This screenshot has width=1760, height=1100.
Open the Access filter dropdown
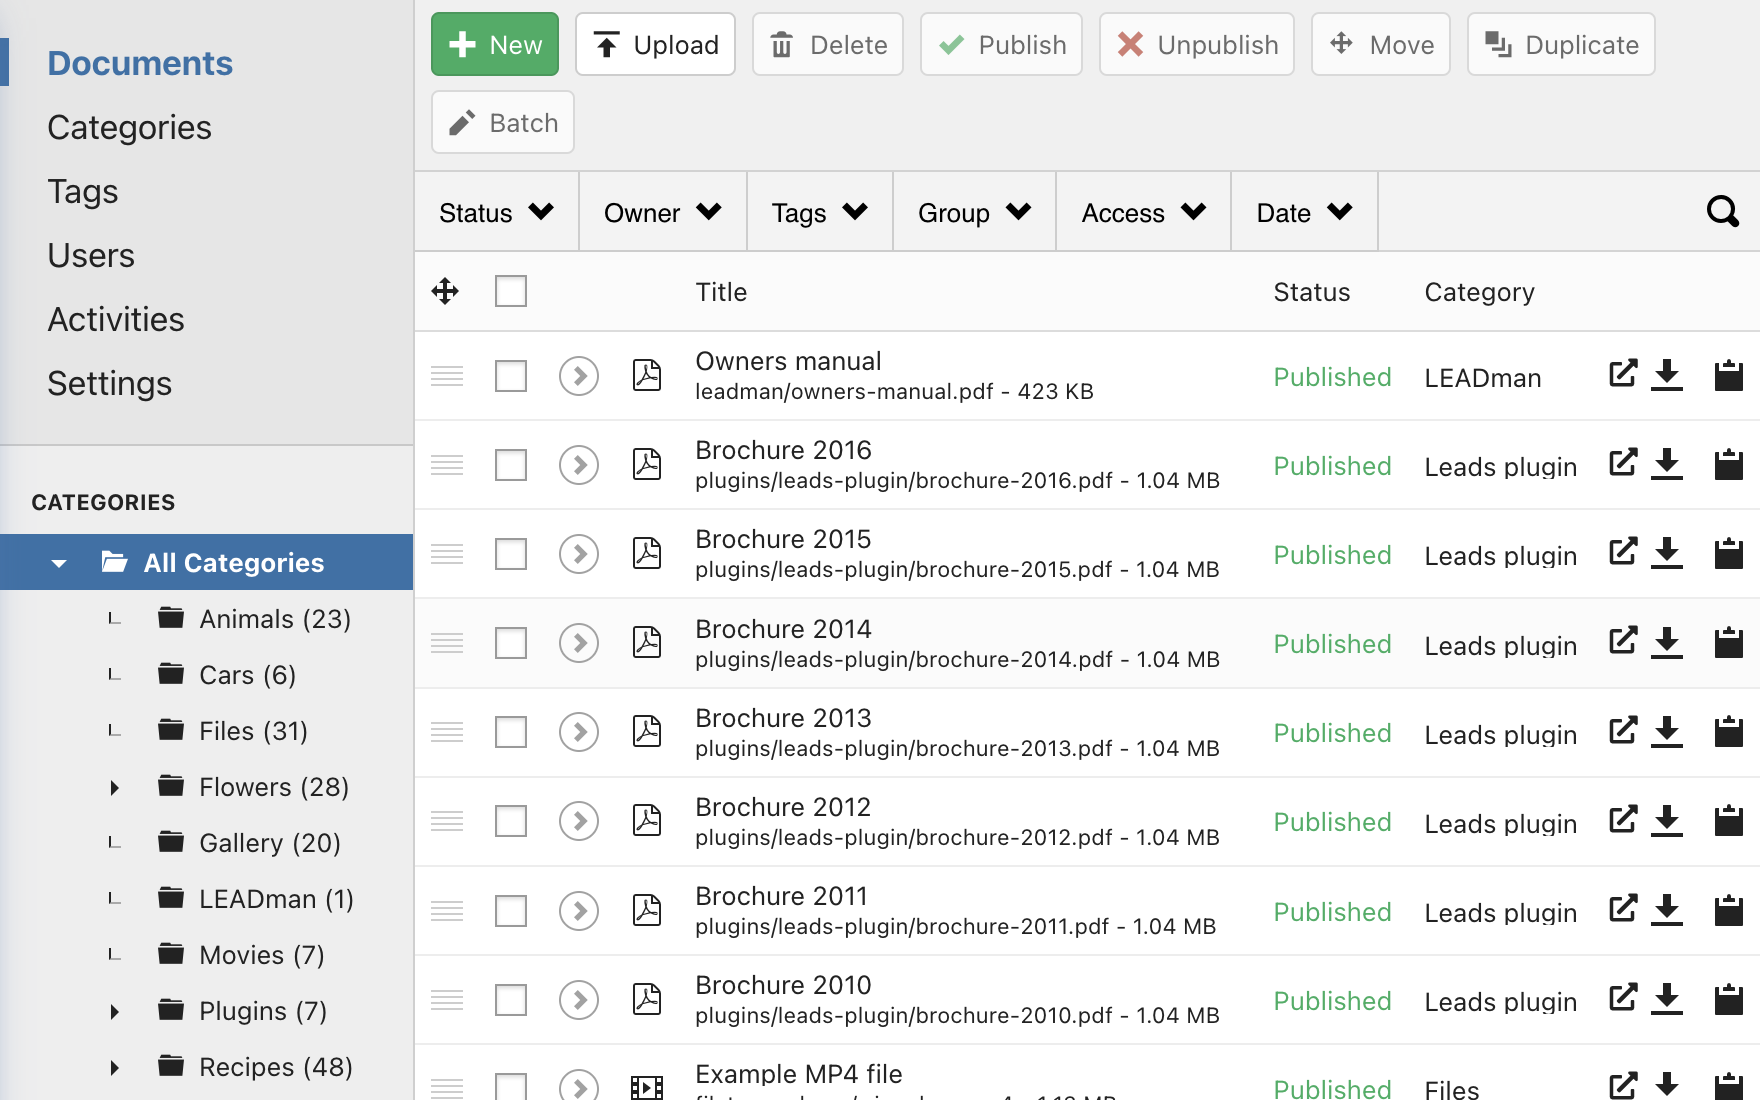click(1143, 212)
